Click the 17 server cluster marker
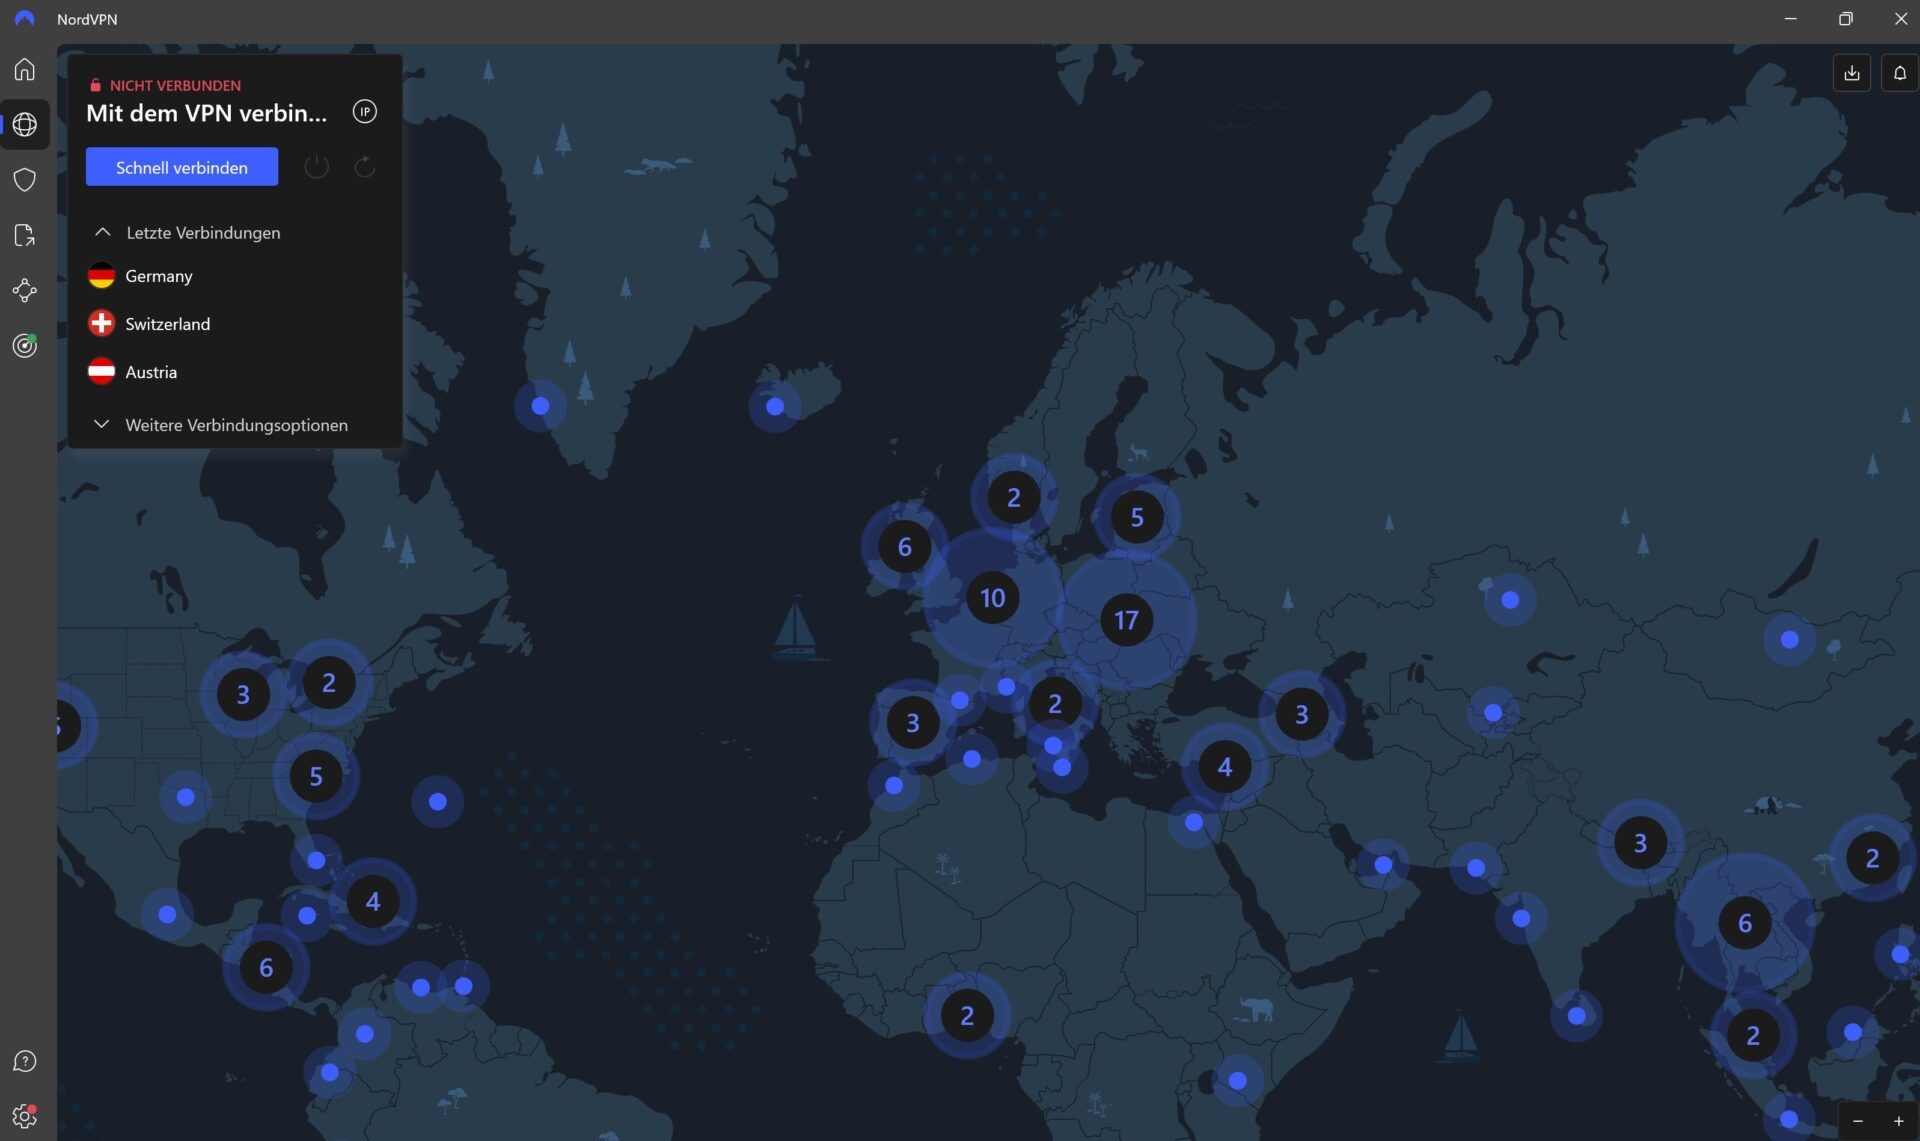 (x=1126, y=620)
